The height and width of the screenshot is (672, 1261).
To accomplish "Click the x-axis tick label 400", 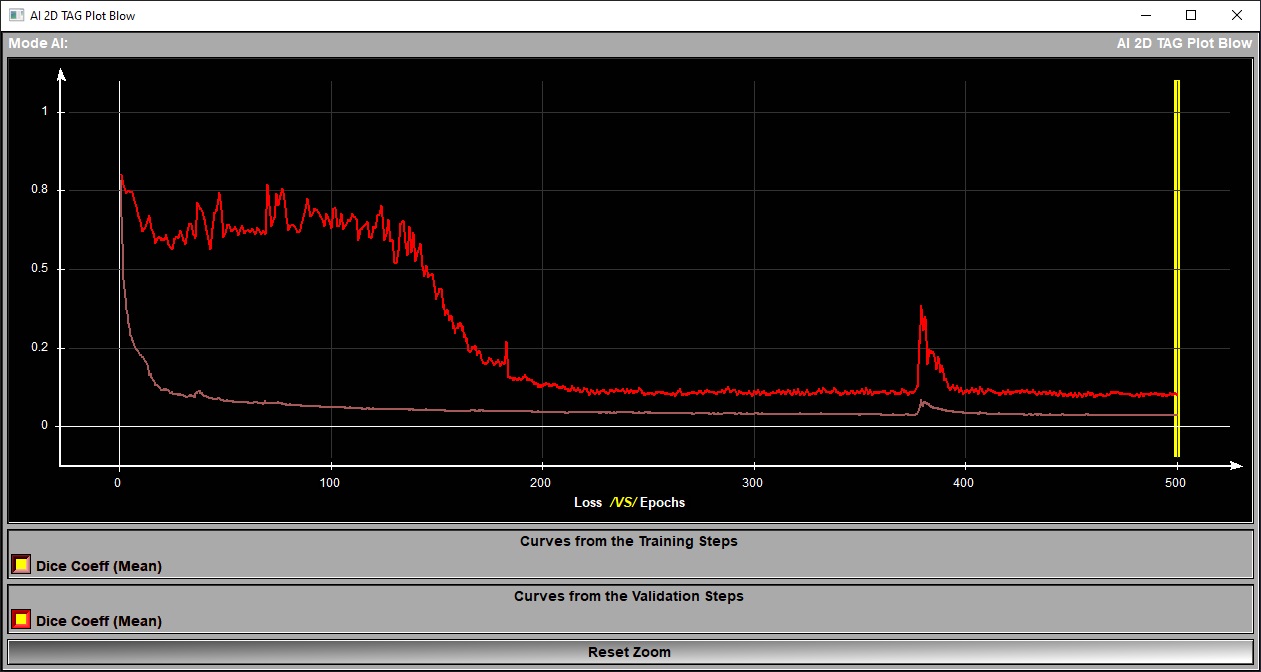I will click(965, 483).
